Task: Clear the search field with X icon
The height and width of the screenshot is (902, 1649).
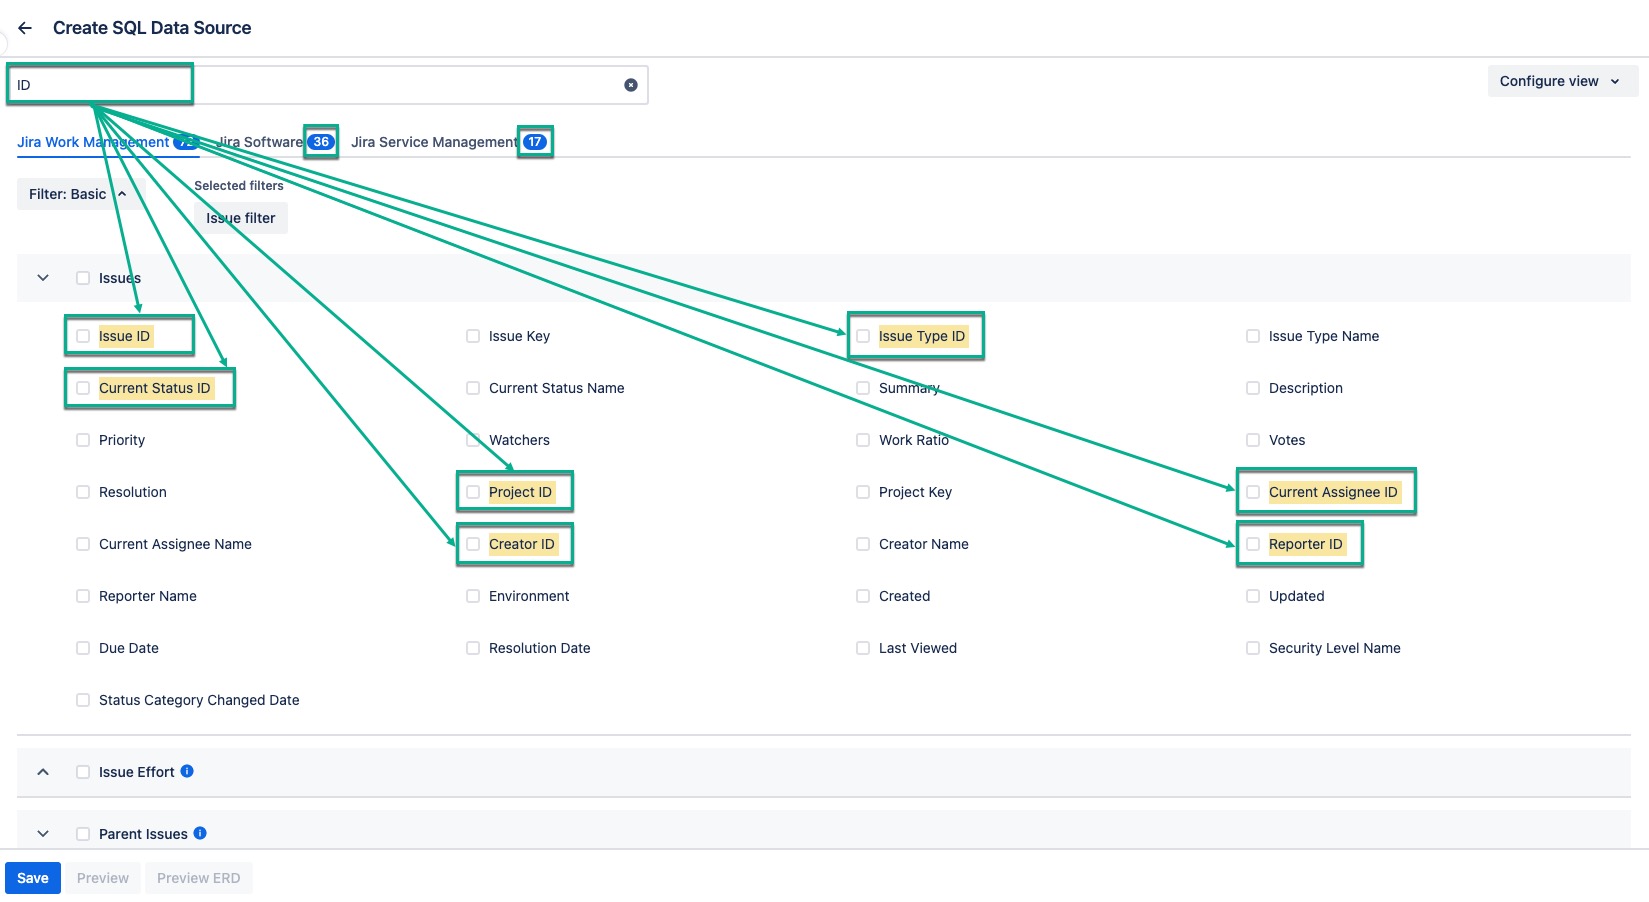Action: [x=631, y=85]
